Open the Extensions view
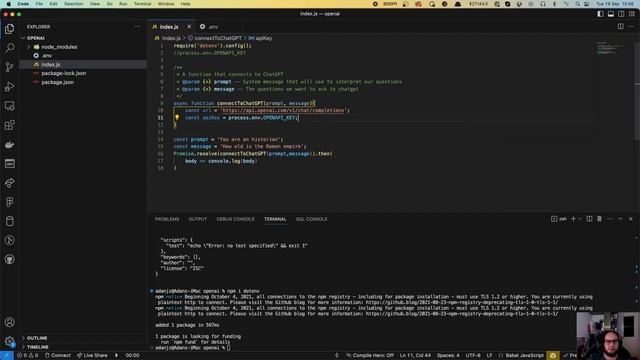Image resolution: width=640 pixels, height=360 pixels. tap(9, 125)
